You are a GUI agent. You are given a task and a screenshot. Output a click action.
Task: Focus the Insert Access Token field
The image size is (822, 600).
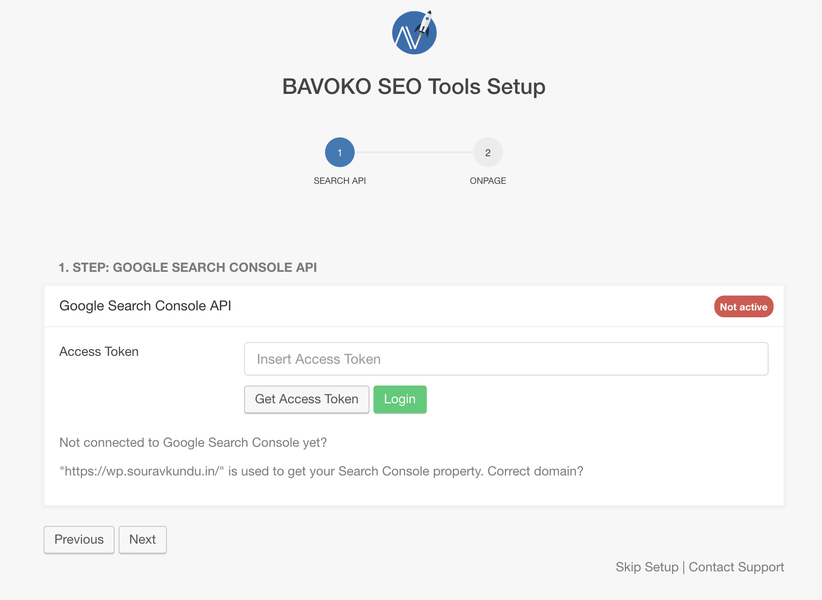506,359
